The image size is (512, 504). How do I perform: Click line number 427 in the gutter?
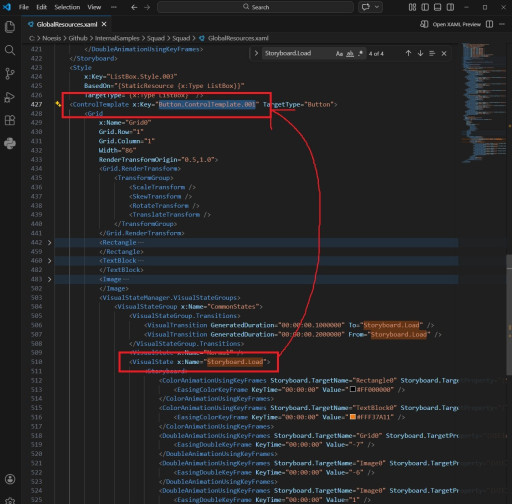tap(36, 104)
